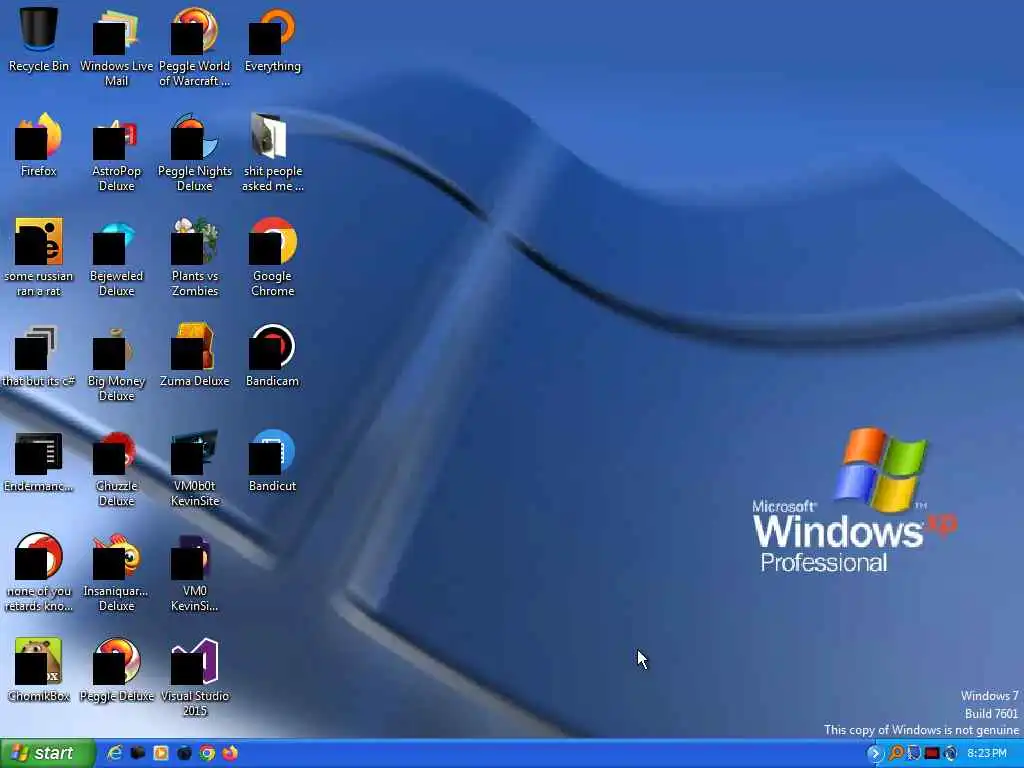Viewport: 1024px width, 768px height.
Task: Expand hidden system tray icons arrow
Action: coord(875,754)
